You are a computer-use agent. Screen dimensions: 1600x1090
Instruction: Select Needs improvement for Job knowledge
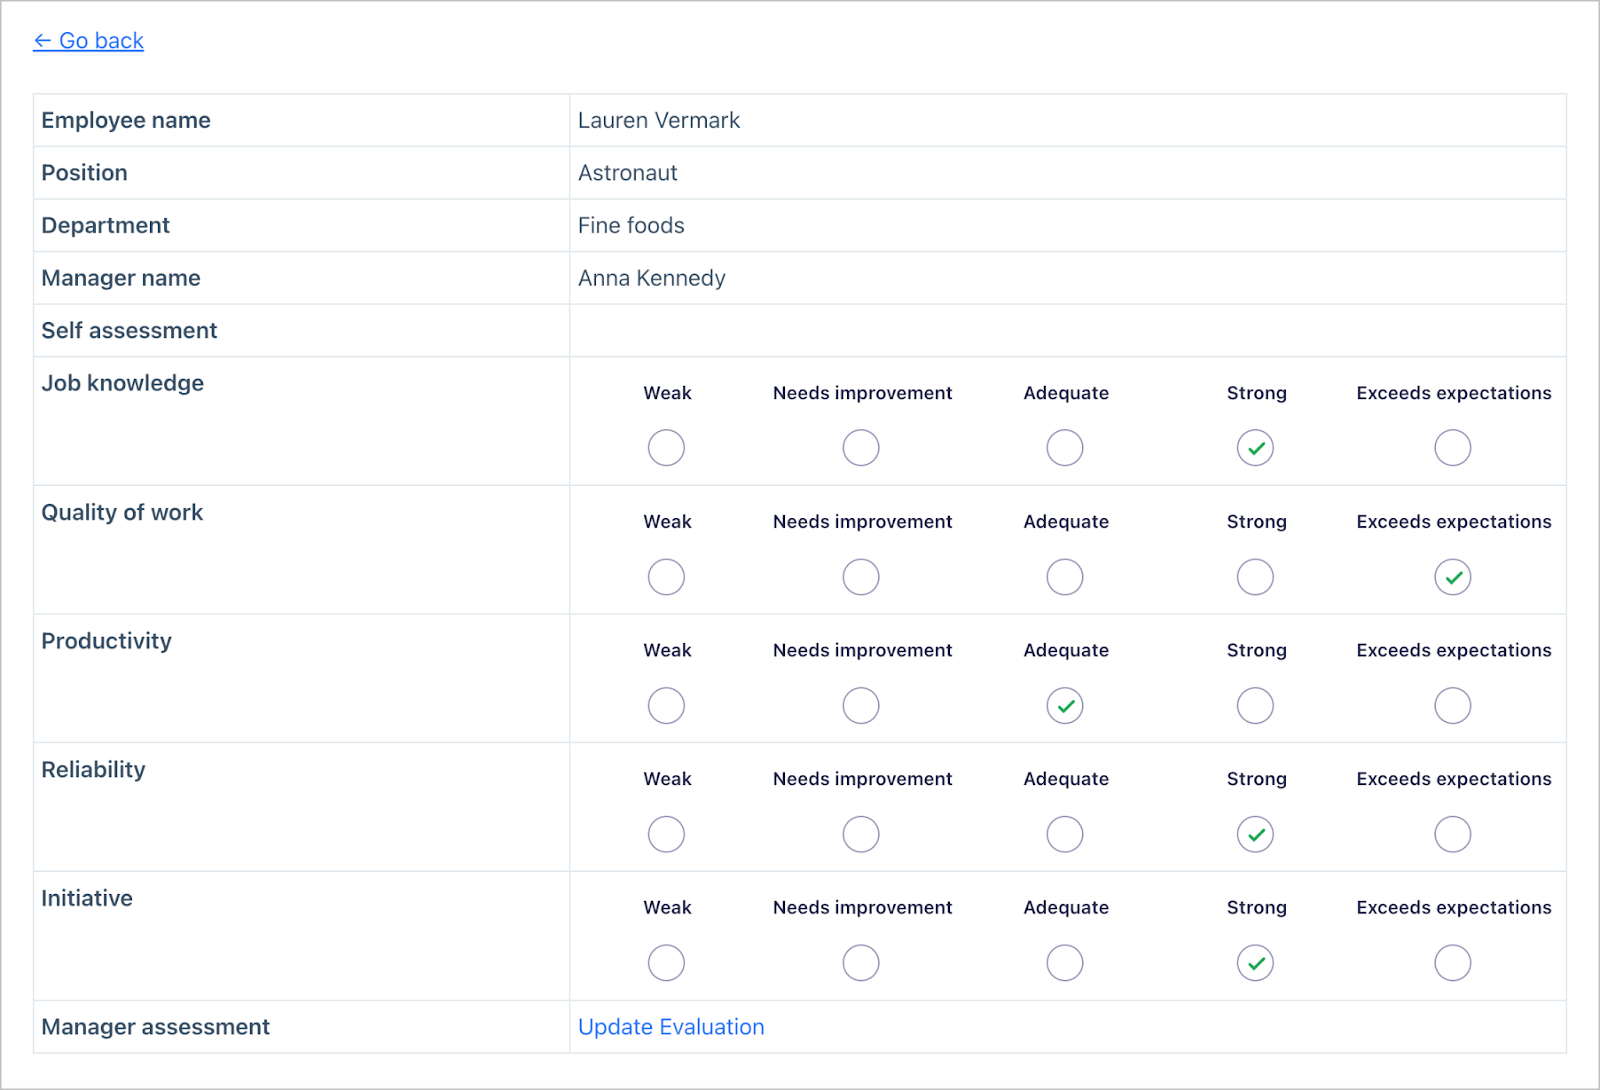(861, 447)
